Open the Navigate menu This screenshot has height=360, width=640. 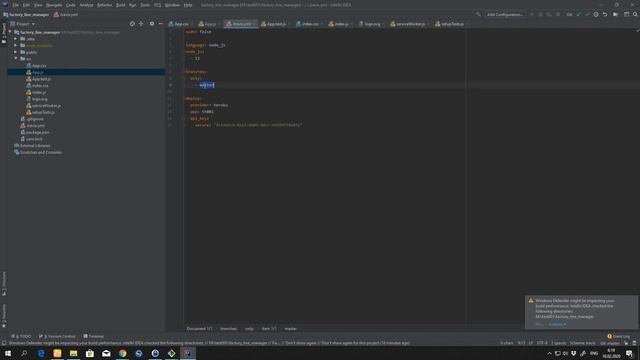click(x=54, y=5)
